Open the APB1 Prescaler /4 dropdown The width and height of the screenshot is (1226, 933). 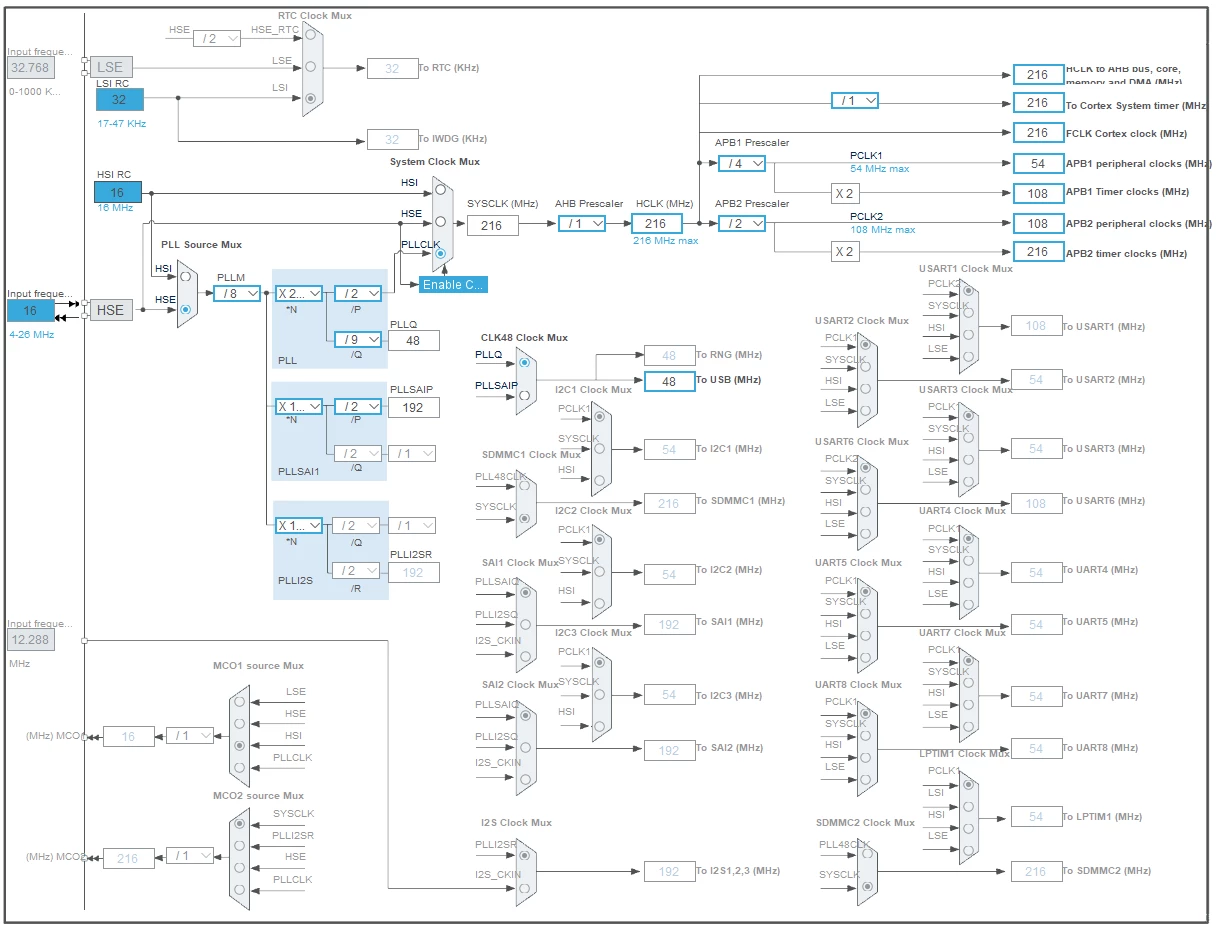click(741, 163)
